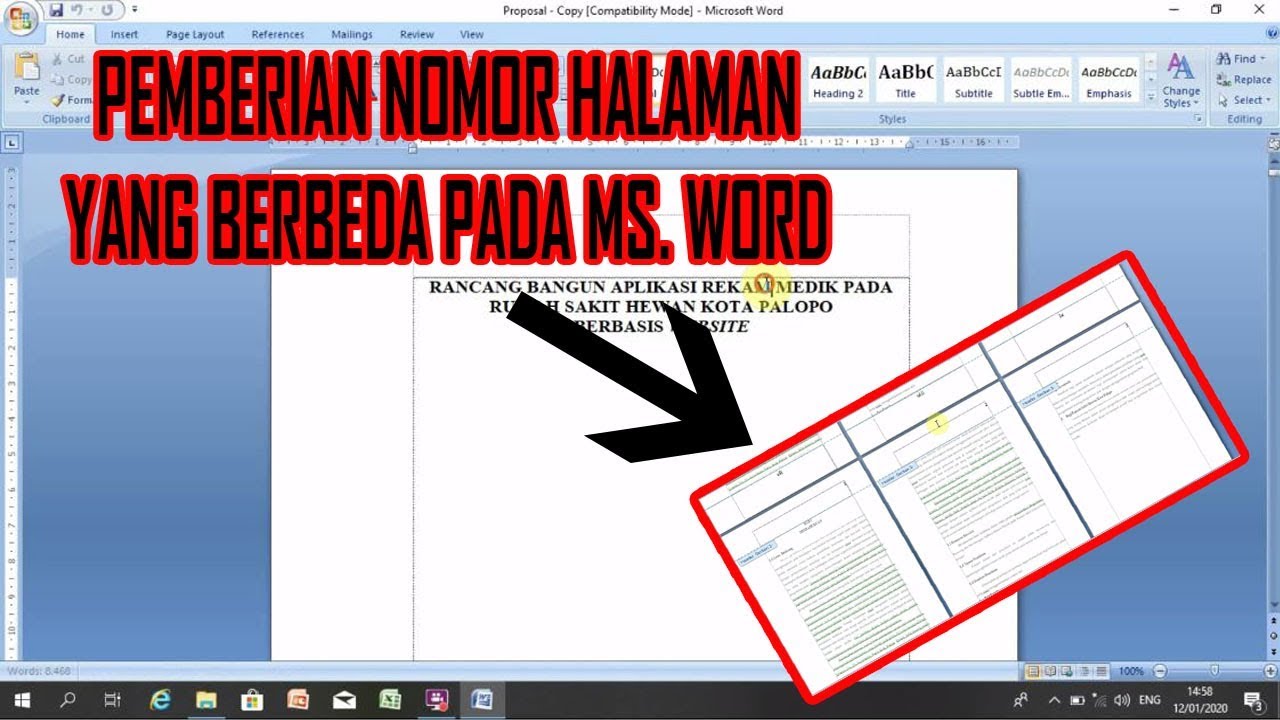Save the document from Quick Access

(56, 10)
